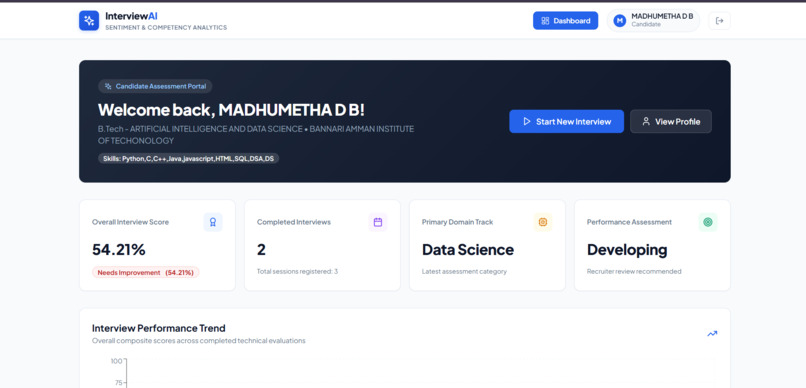This screenshot has height=388, width=806.
Task: Click the Interview Performance Trend heading
Action: (x=159, y=328)
